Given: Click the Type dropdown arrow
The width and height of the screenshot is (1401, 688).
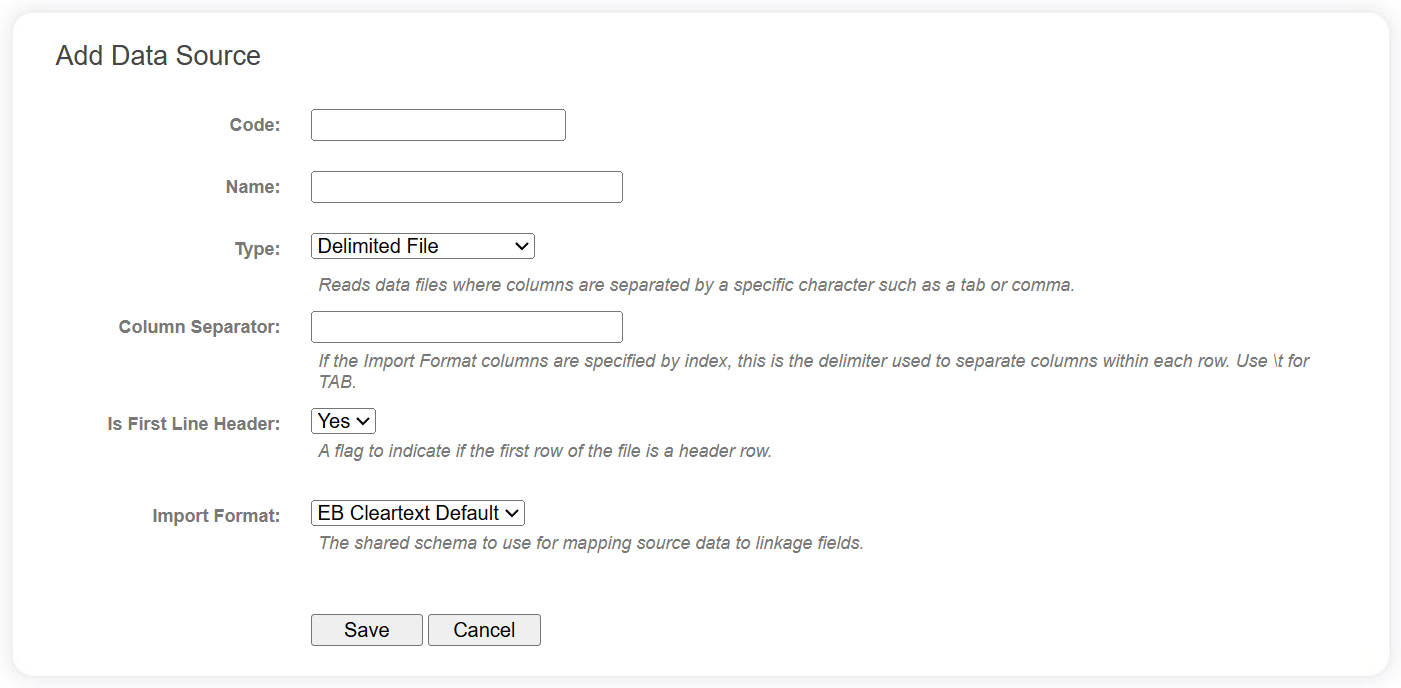Looking at the screenshot, I should coord(521,245).
